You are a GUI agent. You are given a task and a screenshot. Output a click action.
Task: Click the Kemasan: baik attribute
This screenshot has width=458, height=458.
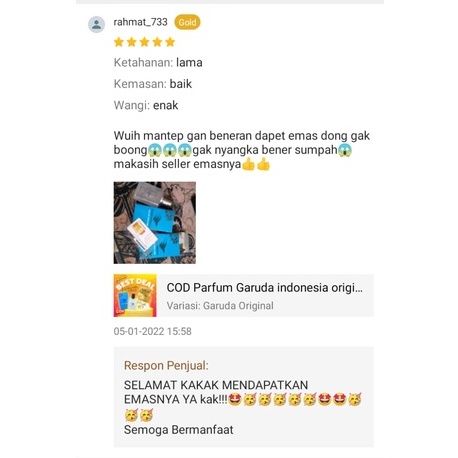153,84
